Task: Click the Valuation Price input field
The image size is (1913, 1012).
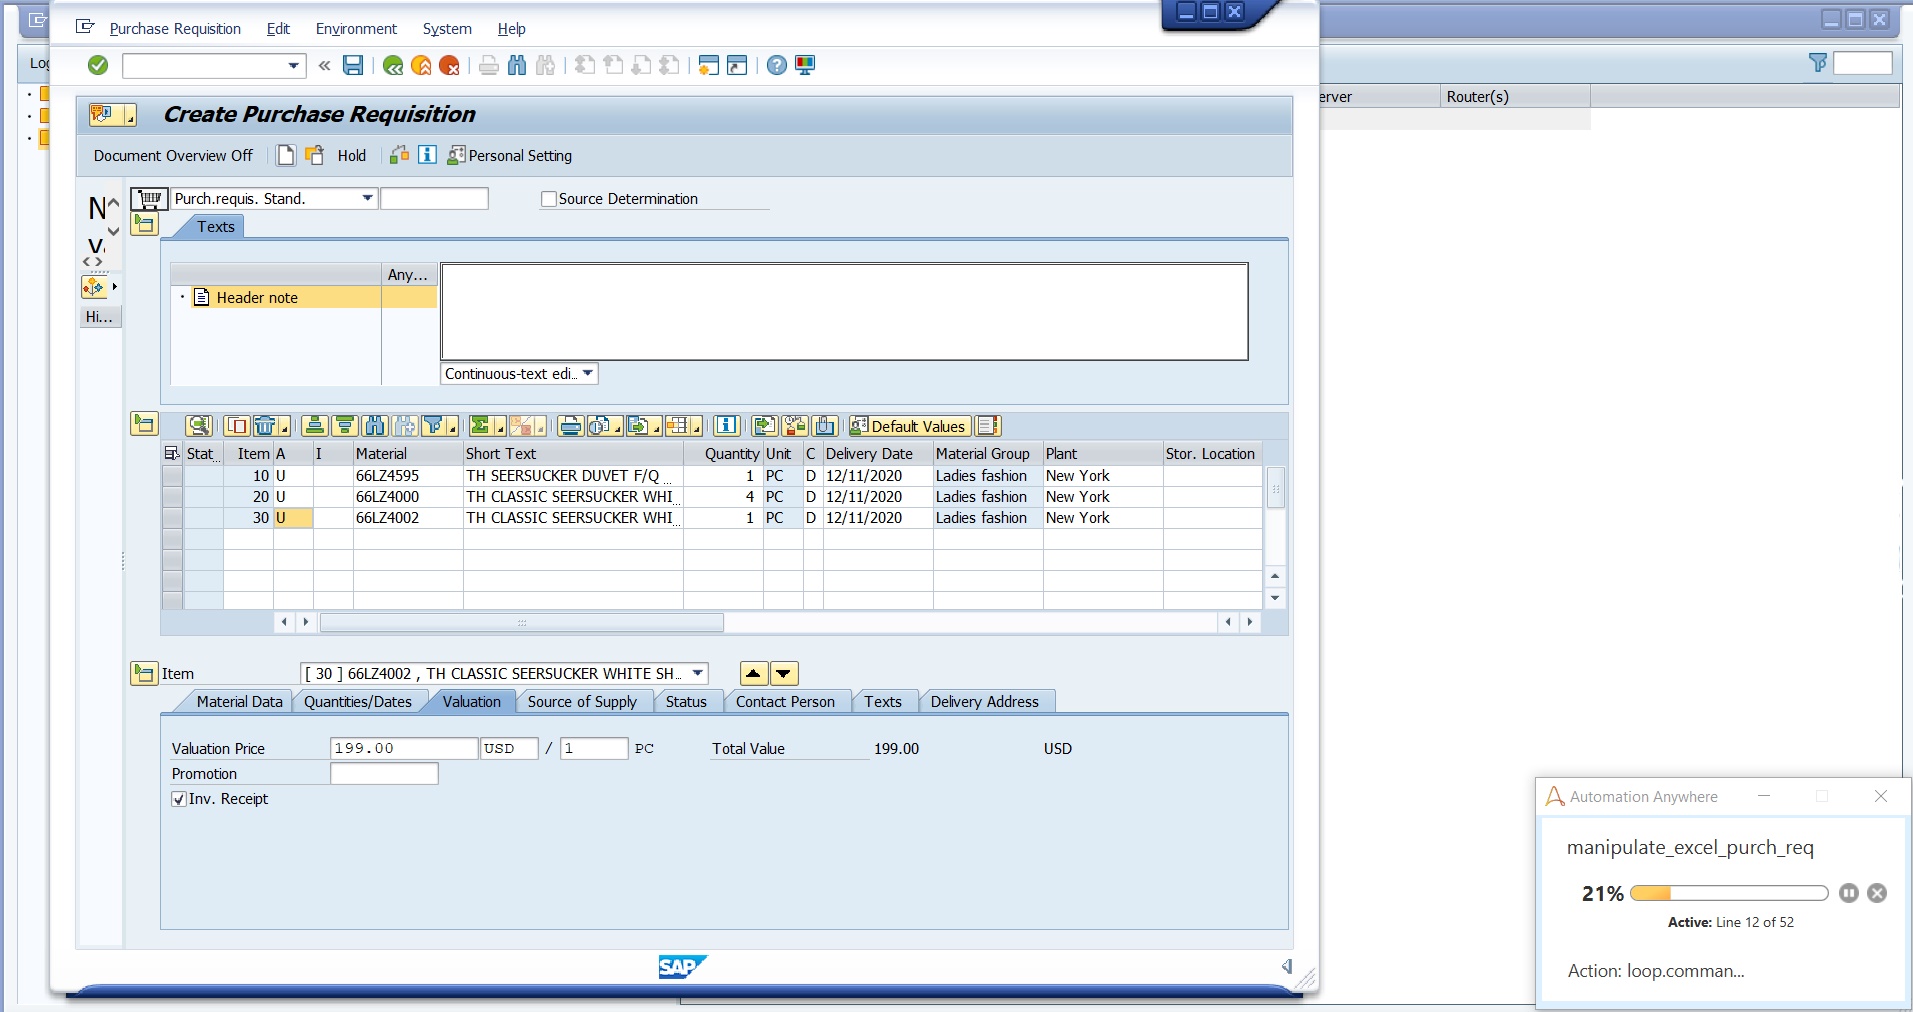Action: pos(403,749)
